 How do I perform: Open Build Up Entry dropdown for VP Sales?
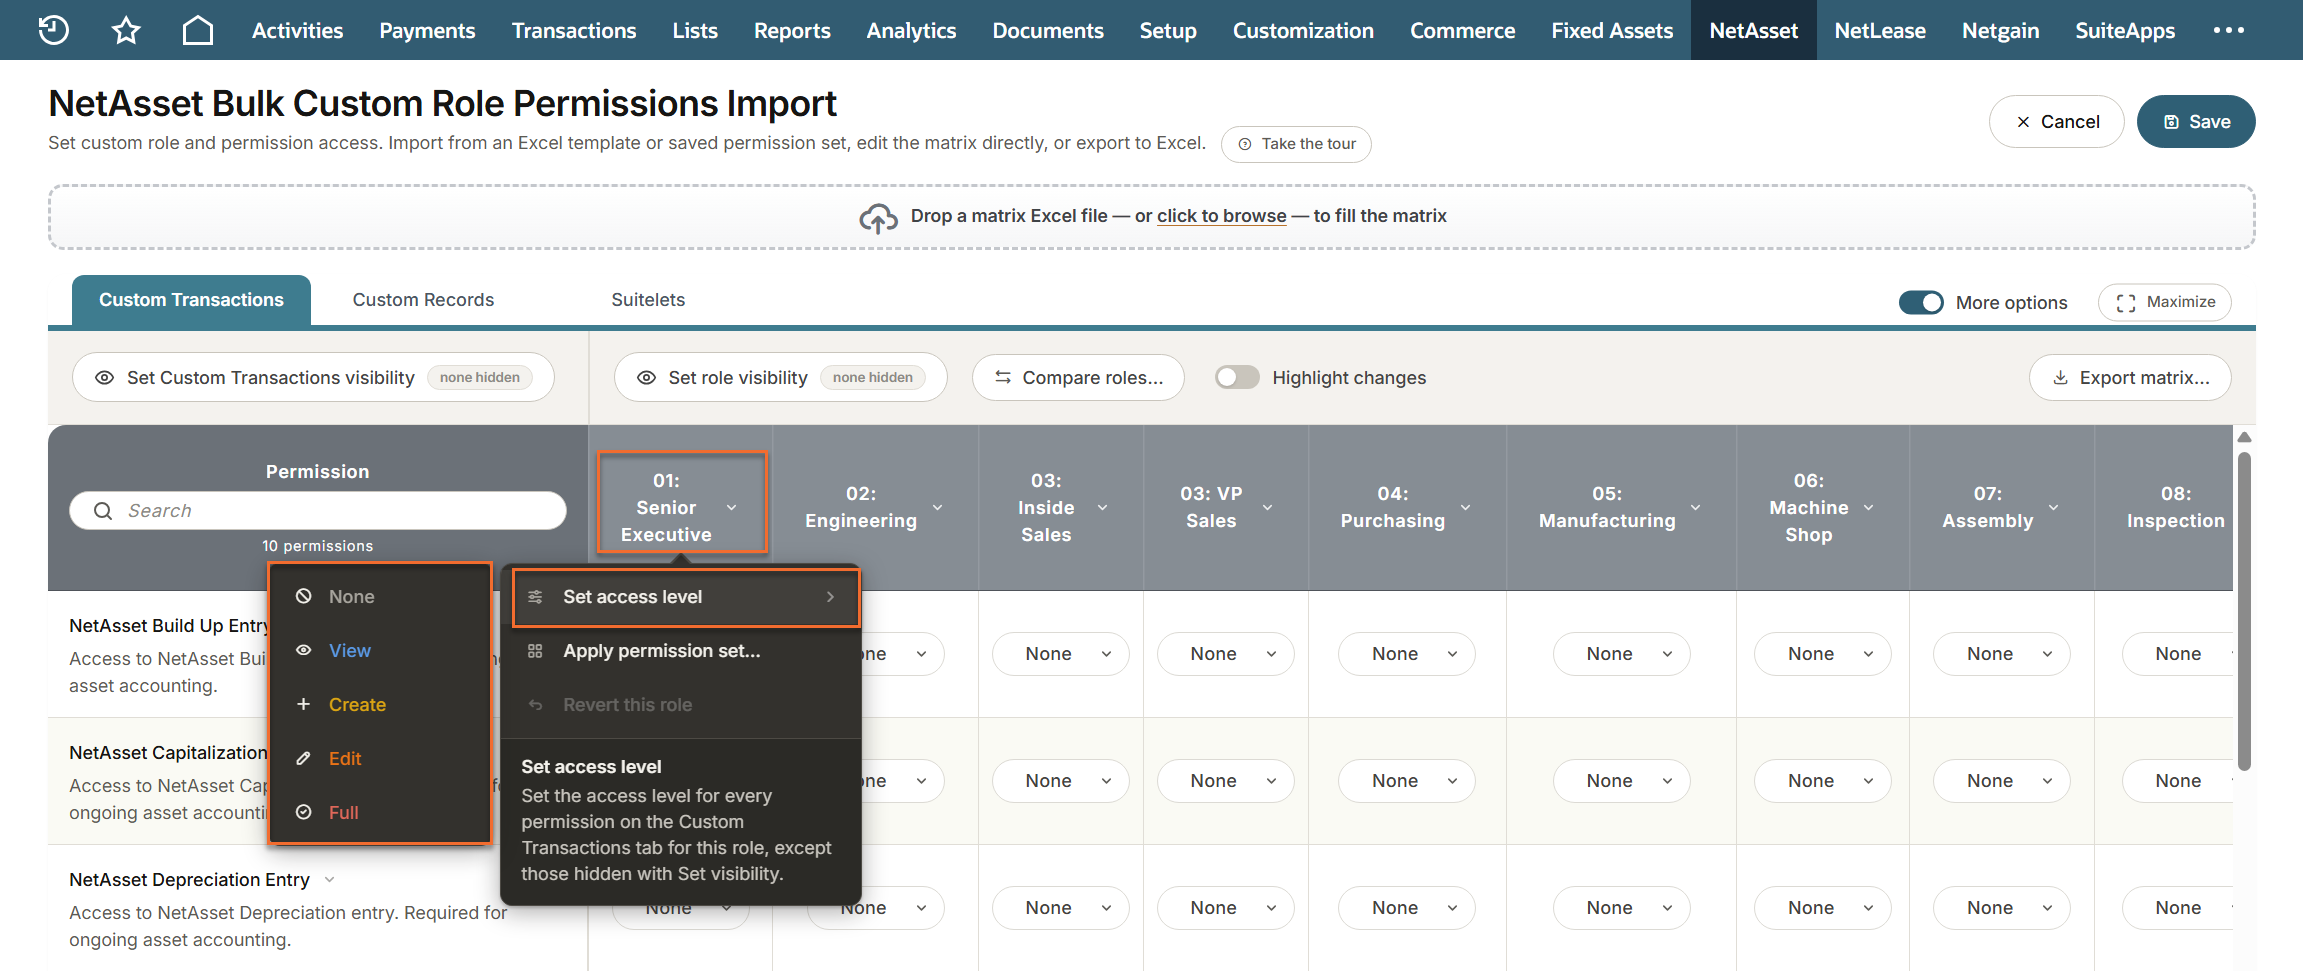tap(1226, 654)
